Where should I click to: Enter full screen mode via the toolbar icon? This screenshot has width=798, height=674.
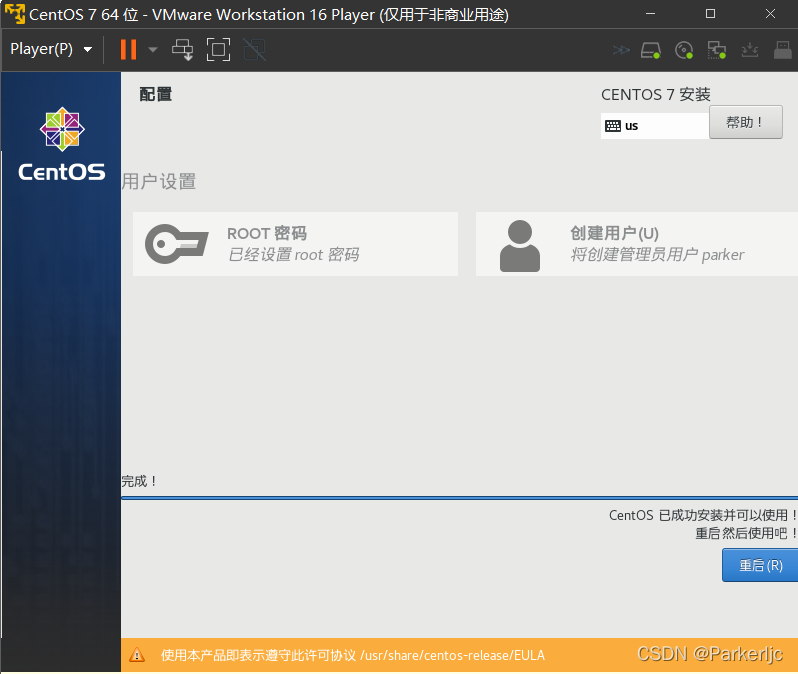click(x=218, y=49)
